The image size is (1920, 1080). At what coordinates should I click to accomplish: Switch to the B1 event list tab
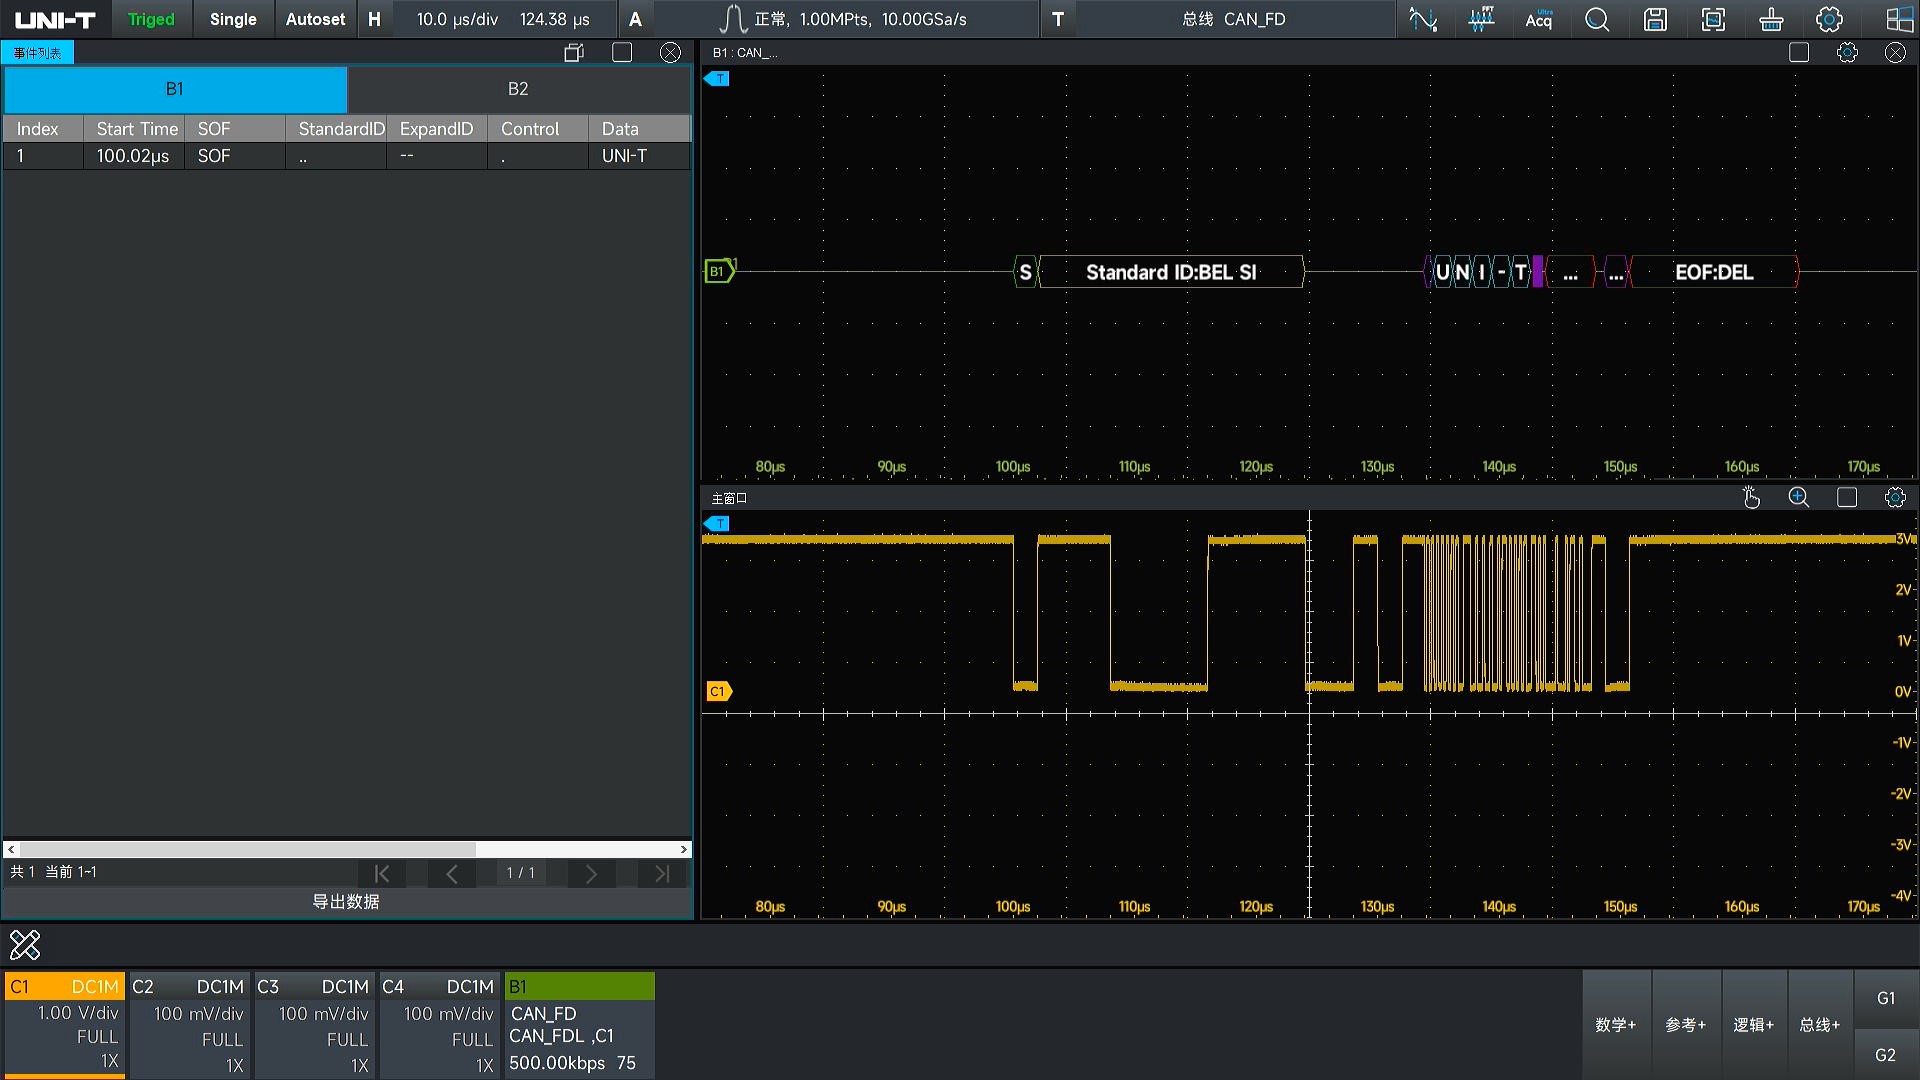coord(175,89)
